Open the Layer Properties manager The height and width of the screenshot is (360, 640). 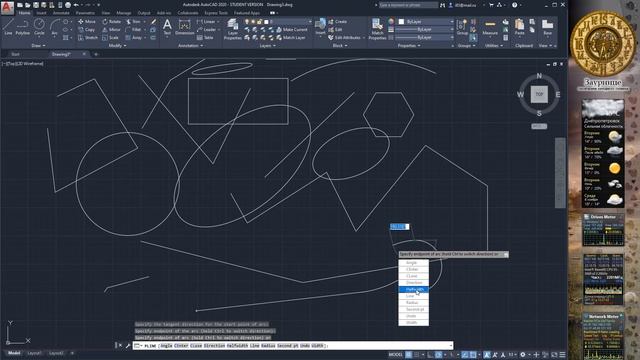coord(233,29)
